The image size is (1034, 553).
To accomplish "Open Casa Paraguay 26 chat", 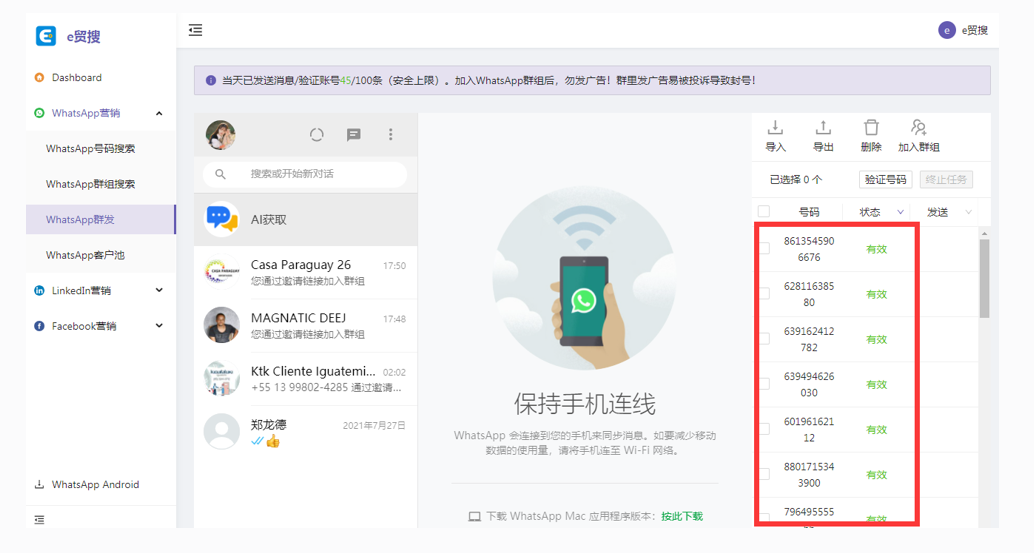I will point(306,272).
